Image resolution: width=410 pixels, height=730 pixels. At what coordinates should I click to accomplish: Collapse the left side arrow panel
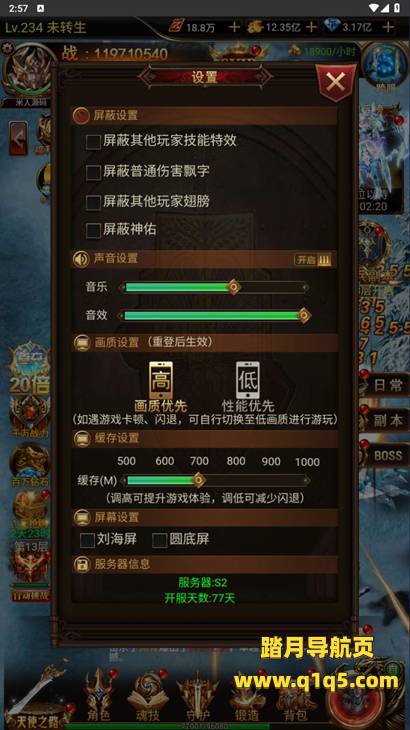[x=19, y=138]
